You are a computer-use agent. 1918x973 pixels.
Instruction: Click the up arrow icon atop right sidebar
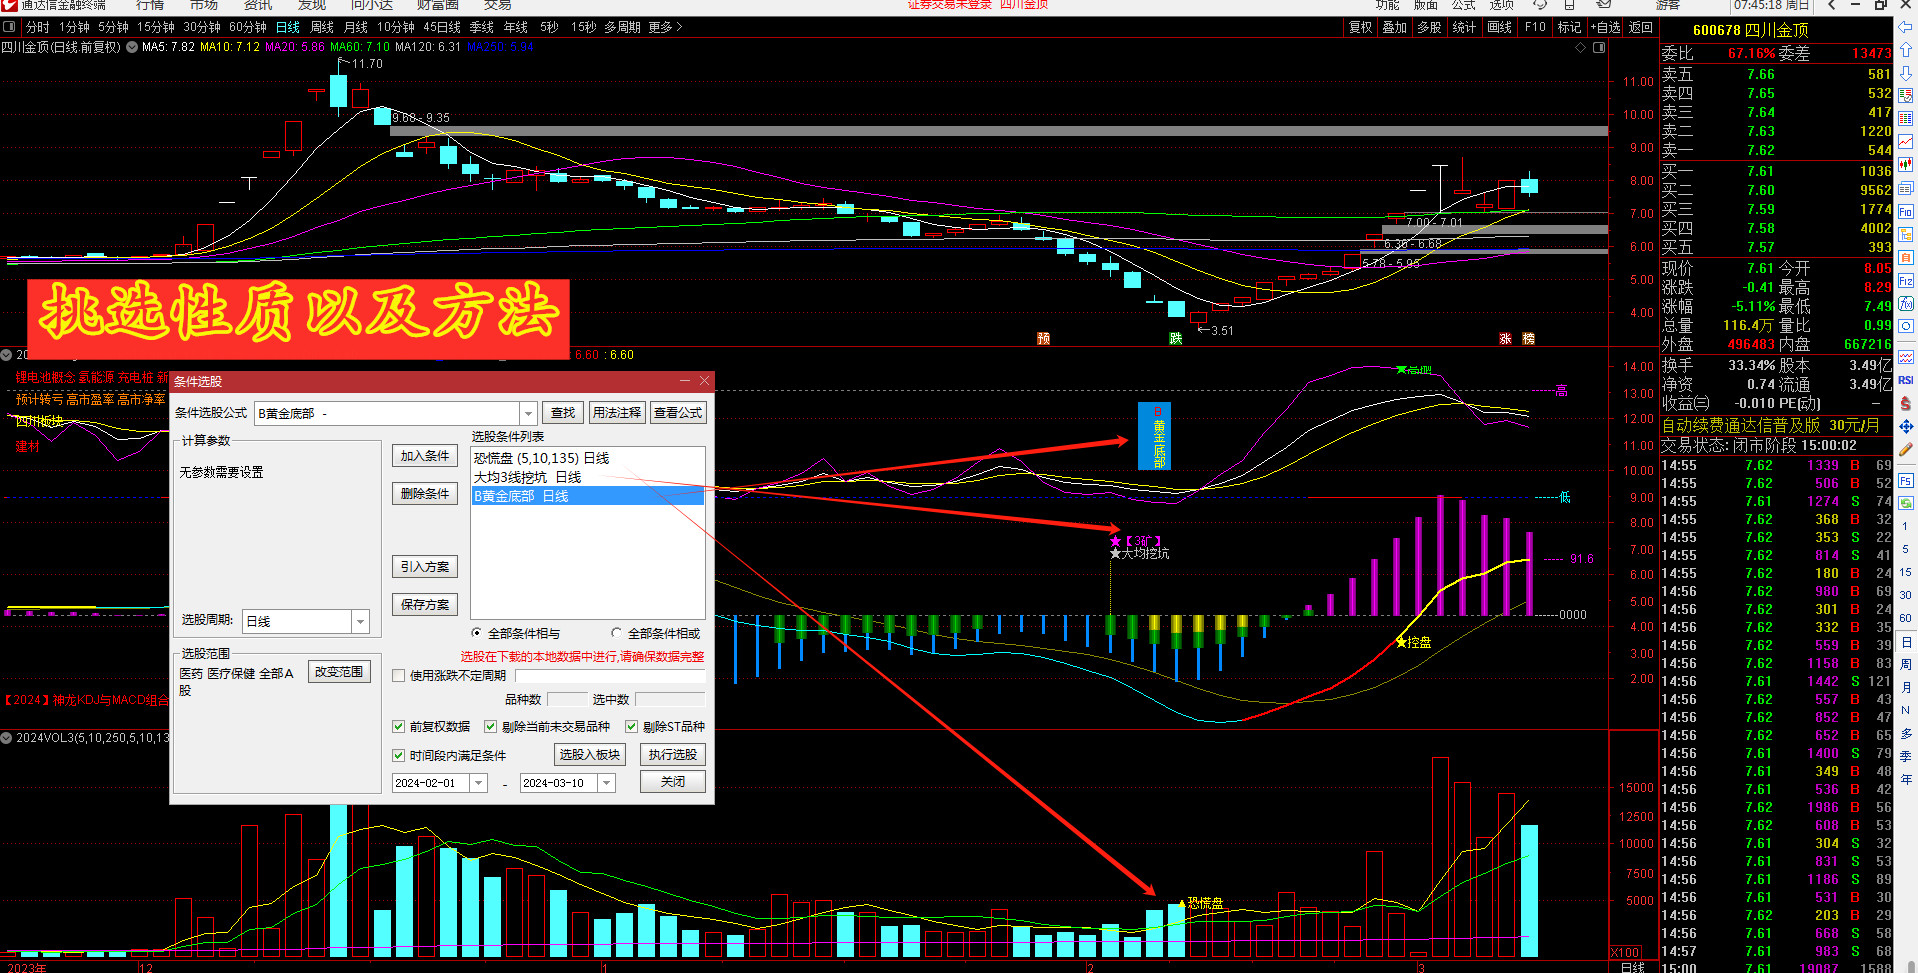tap(1906, 49)
